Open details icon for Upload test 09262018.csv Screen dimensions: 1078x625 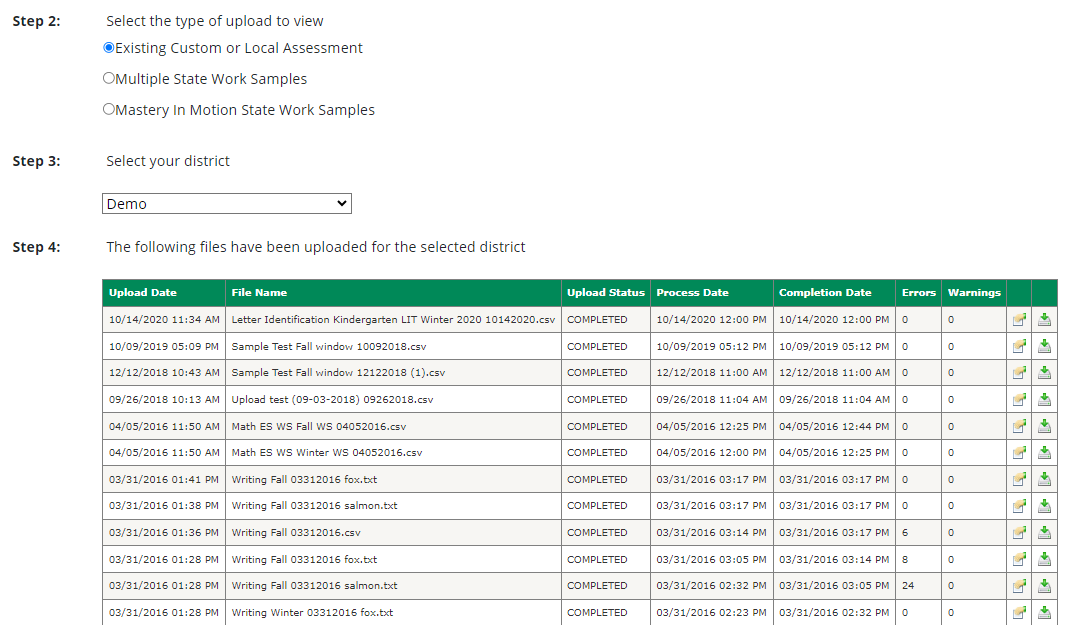1019,400
